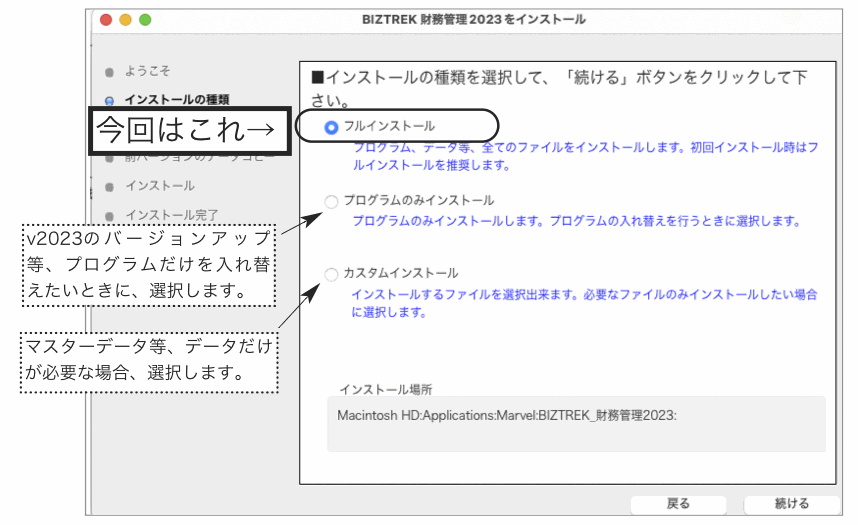Minimize the window using the yellow button
Screen dimensions: 858x525
125,20
